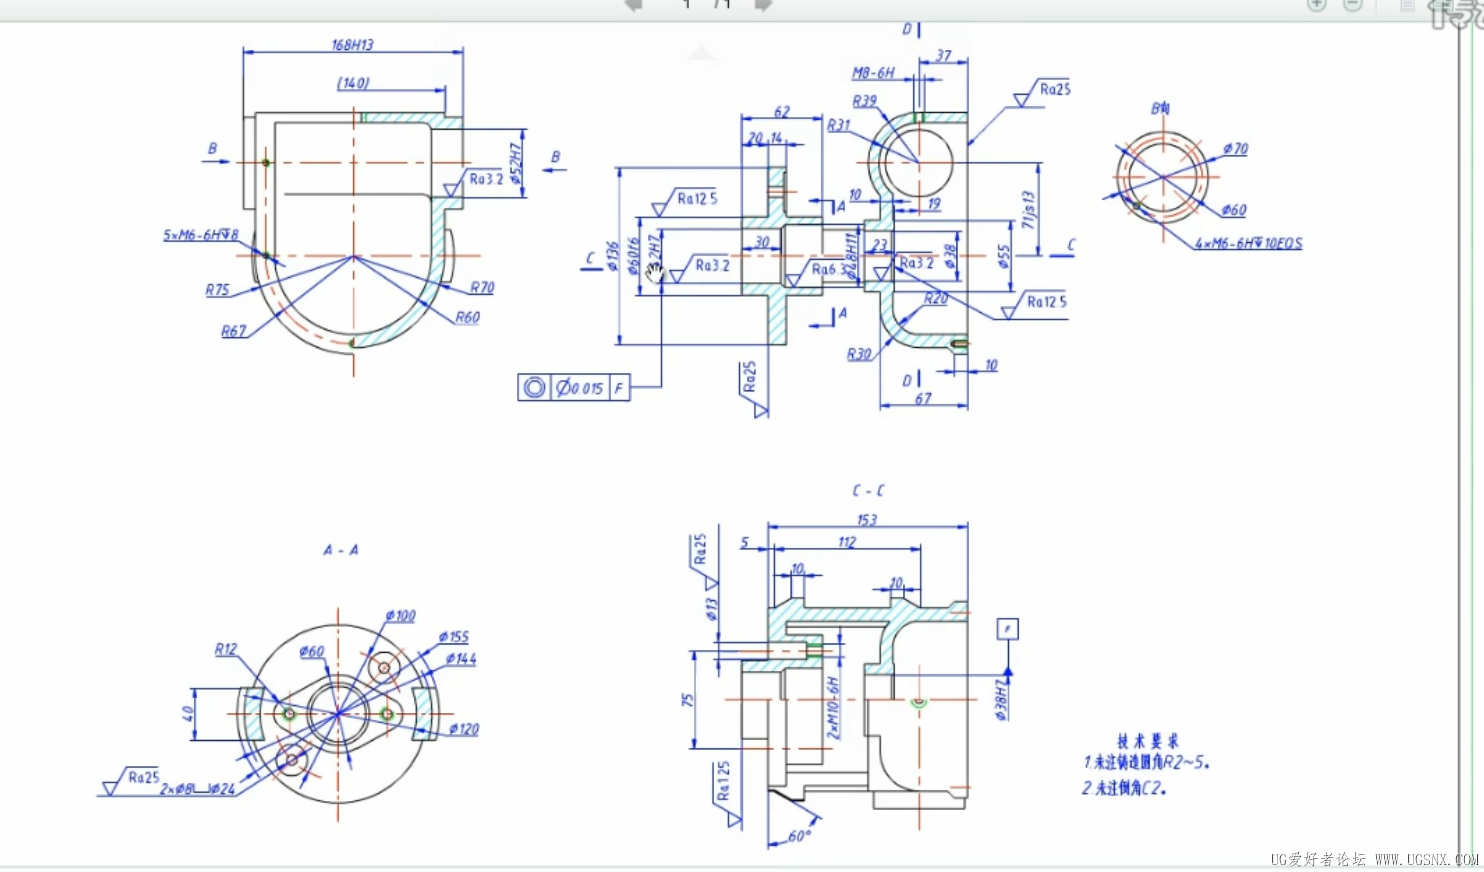This screenshot has width=1484, height=872.
Task: Click the 2×M10-6H thread callout
Action: tap(833, 708)
